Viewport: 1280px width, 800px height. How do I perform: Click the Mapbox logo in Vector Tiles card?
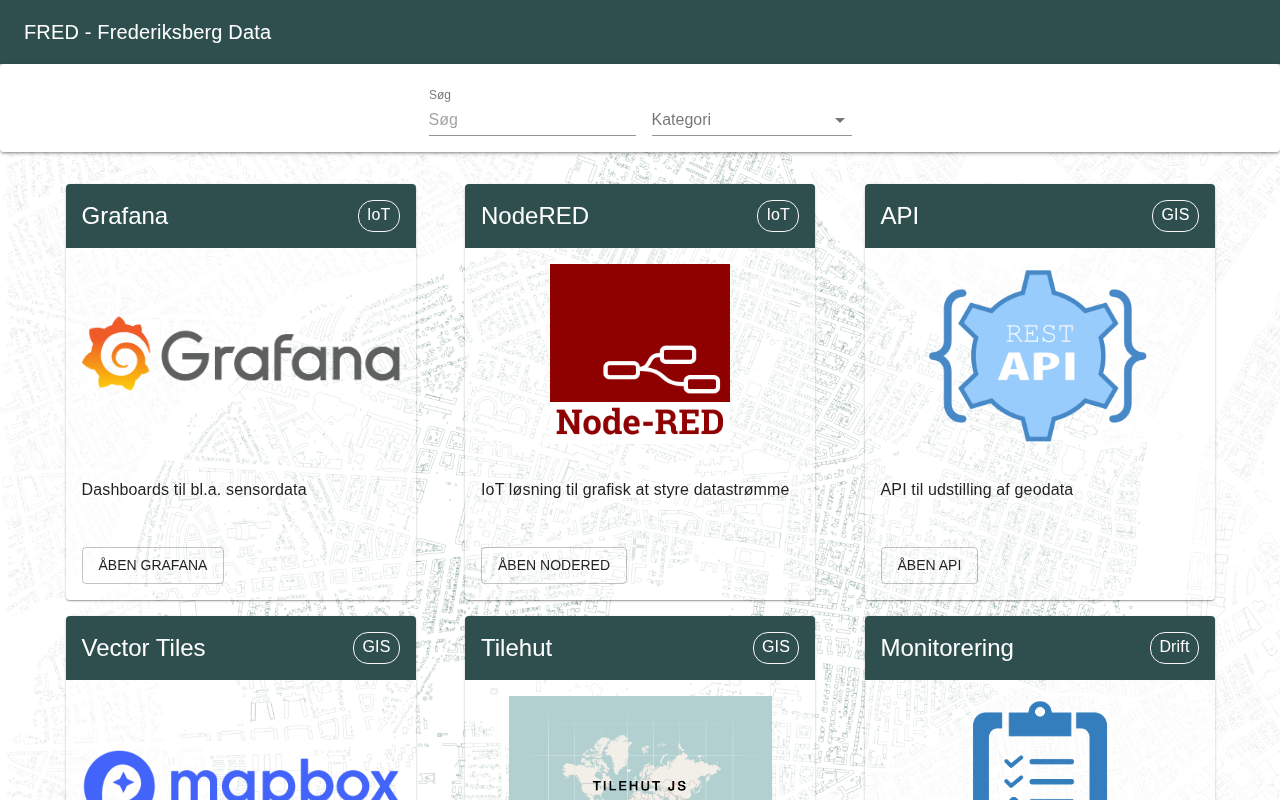point(241,775)
